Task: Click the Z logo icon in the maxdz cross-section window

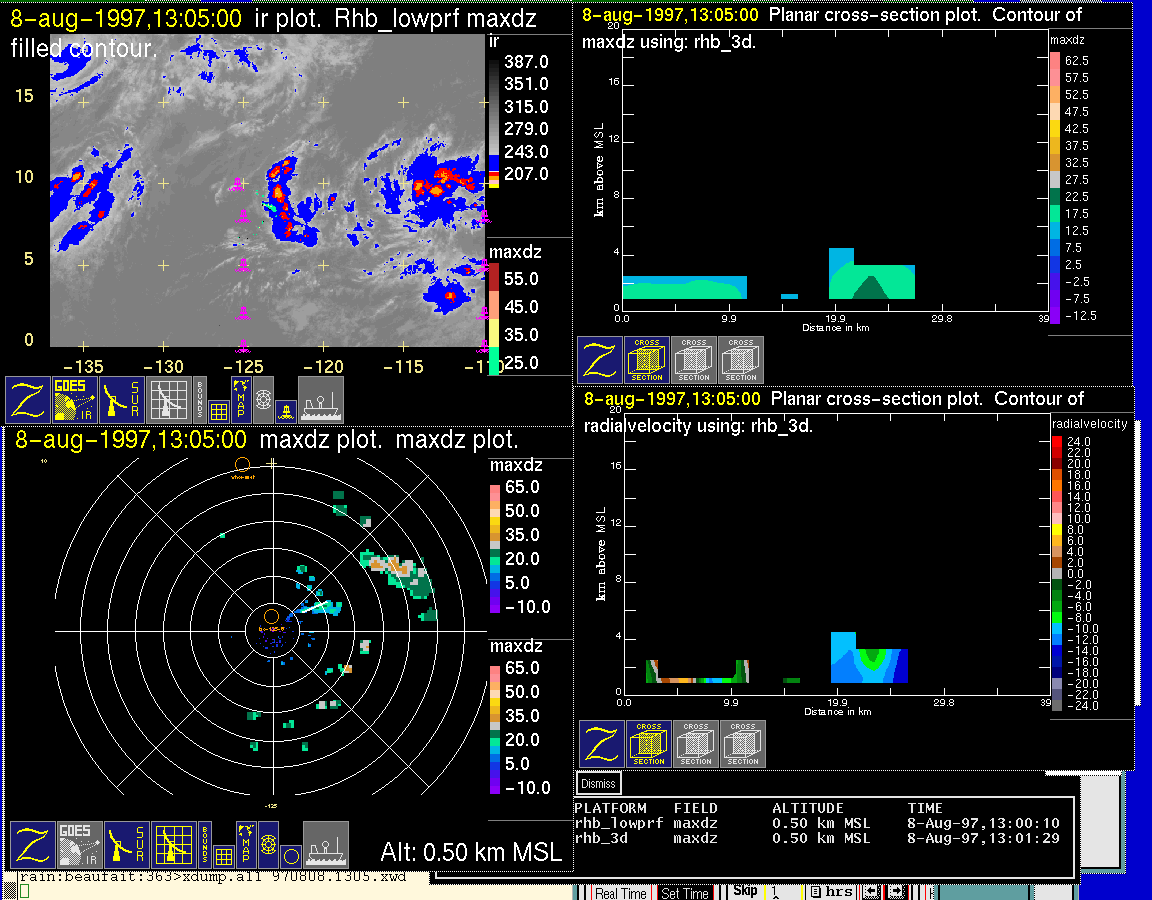Action: click(600, 360)
